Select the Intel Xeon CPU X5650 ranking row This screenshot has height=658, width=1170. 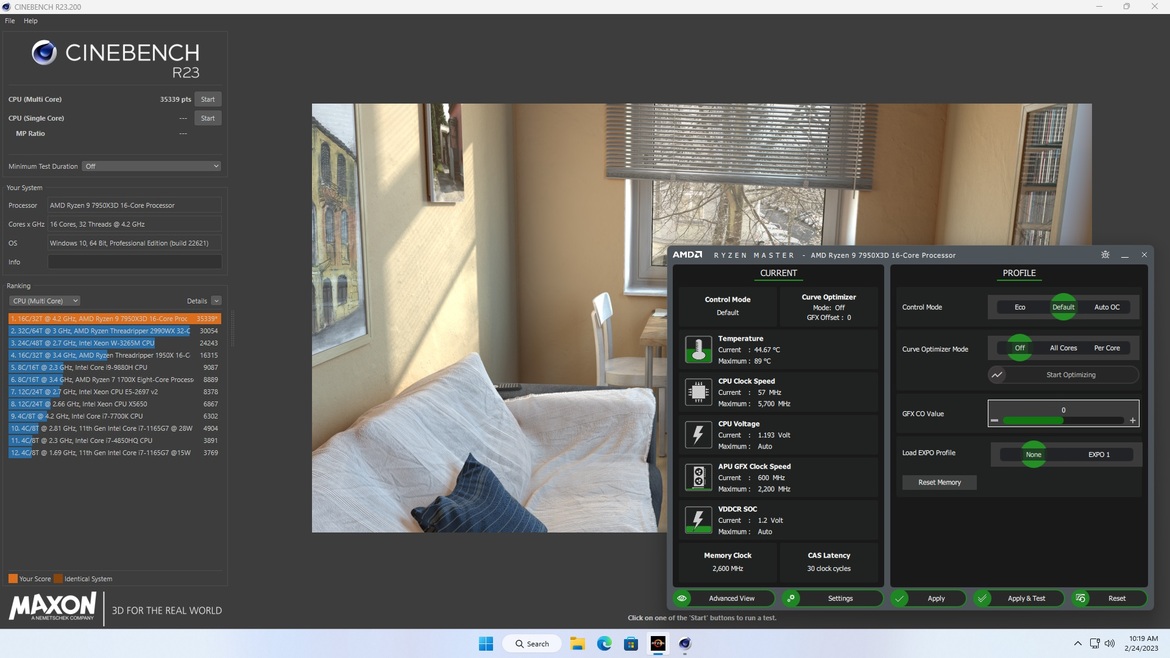coord(114,404)
